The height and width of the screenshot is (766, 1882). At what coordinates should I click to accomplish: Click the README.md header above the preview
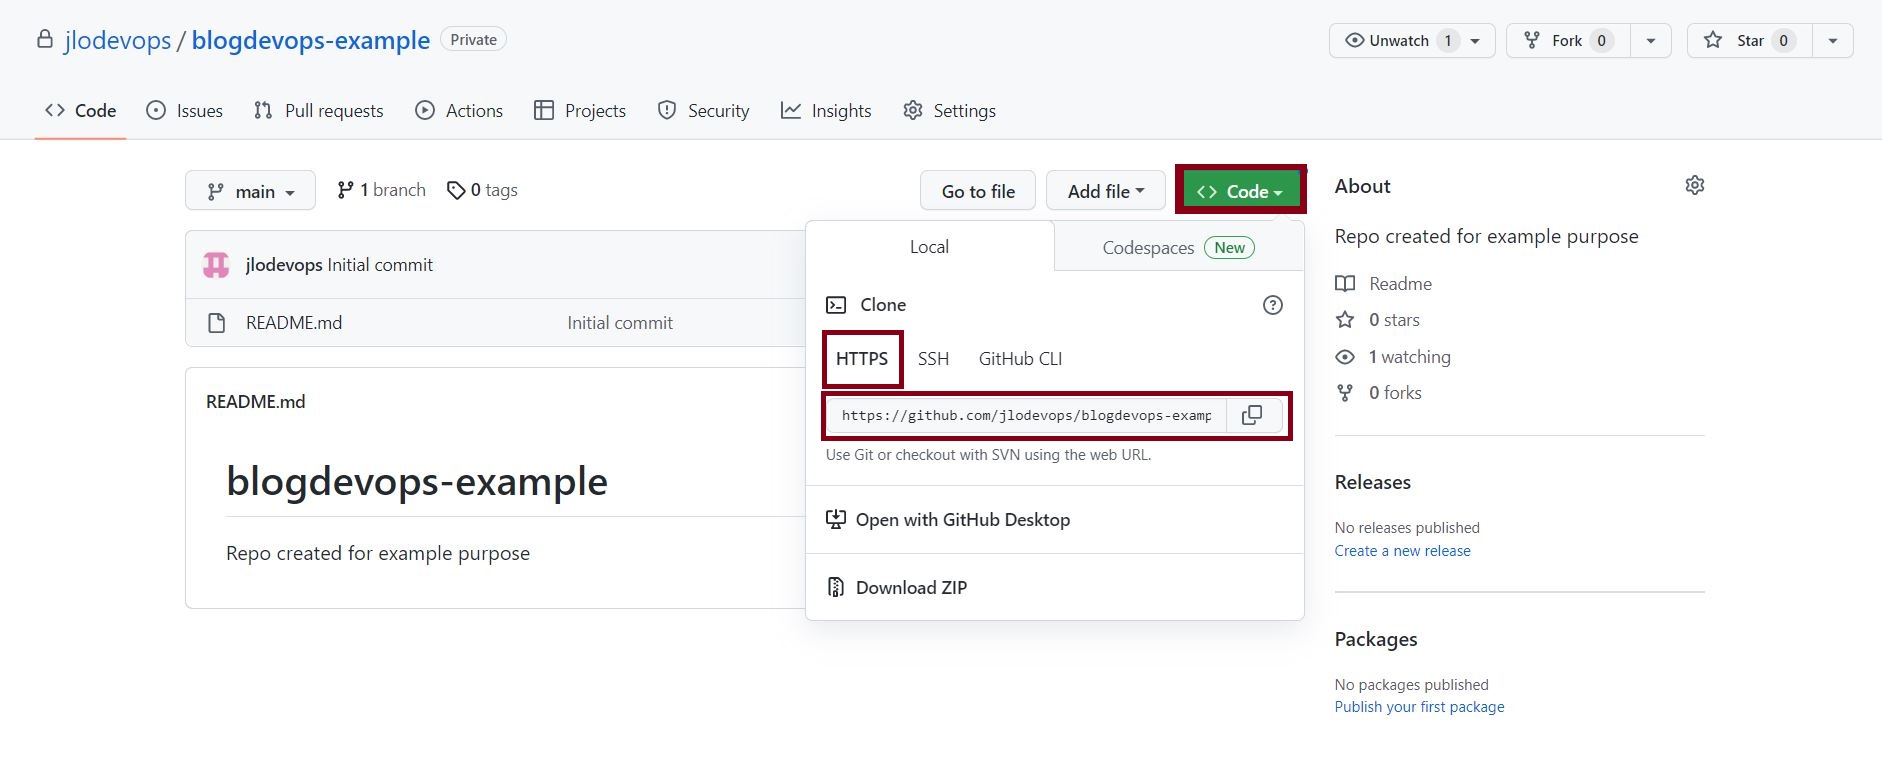(256, 402)
